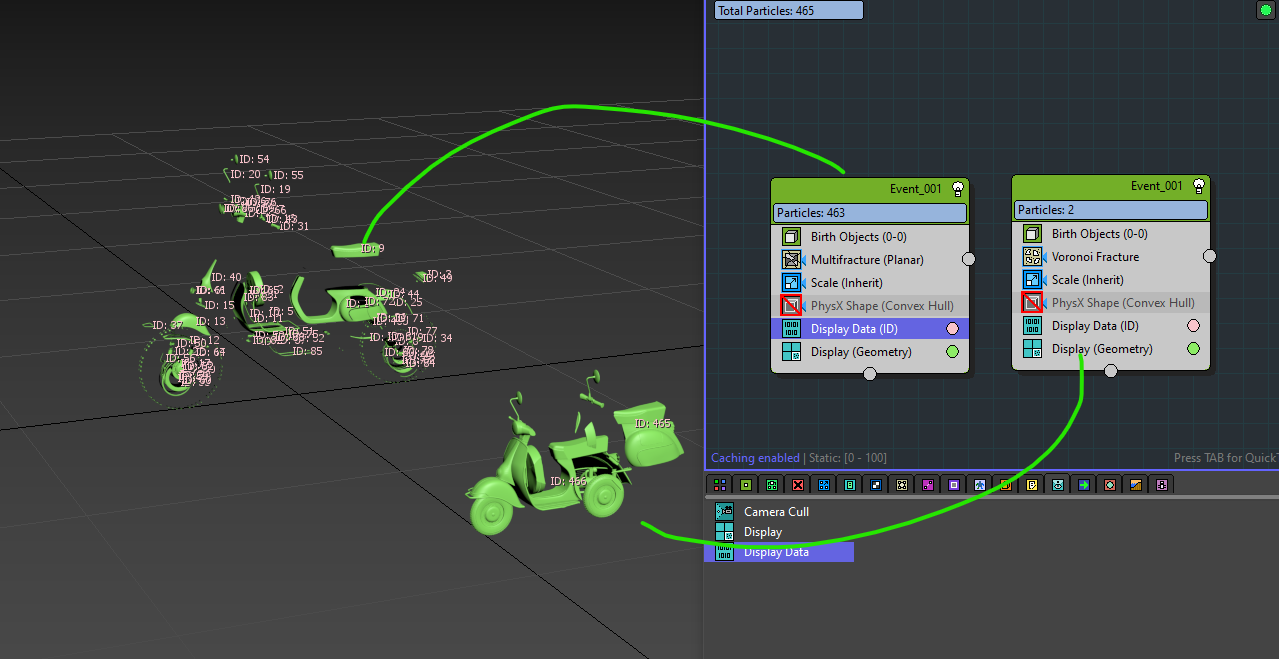Screen dimensions: 1279x659
Task: Open the green arrow operator category tab
Action: (1084, 485)
